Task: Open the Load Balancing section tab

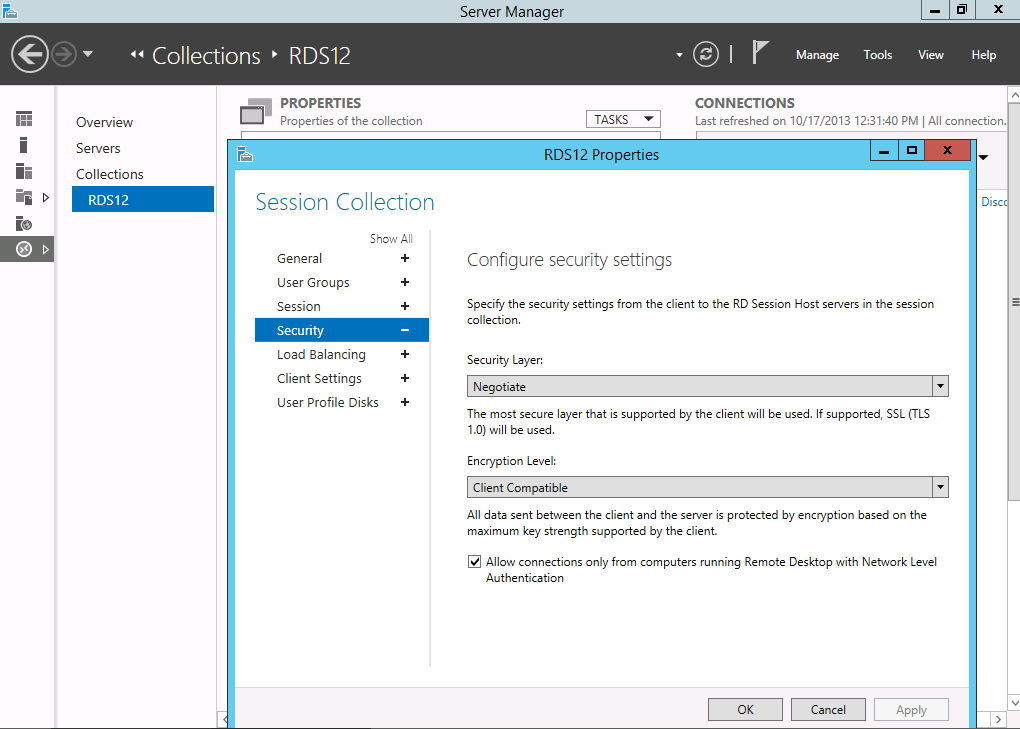Action: (x=321, y=354)
